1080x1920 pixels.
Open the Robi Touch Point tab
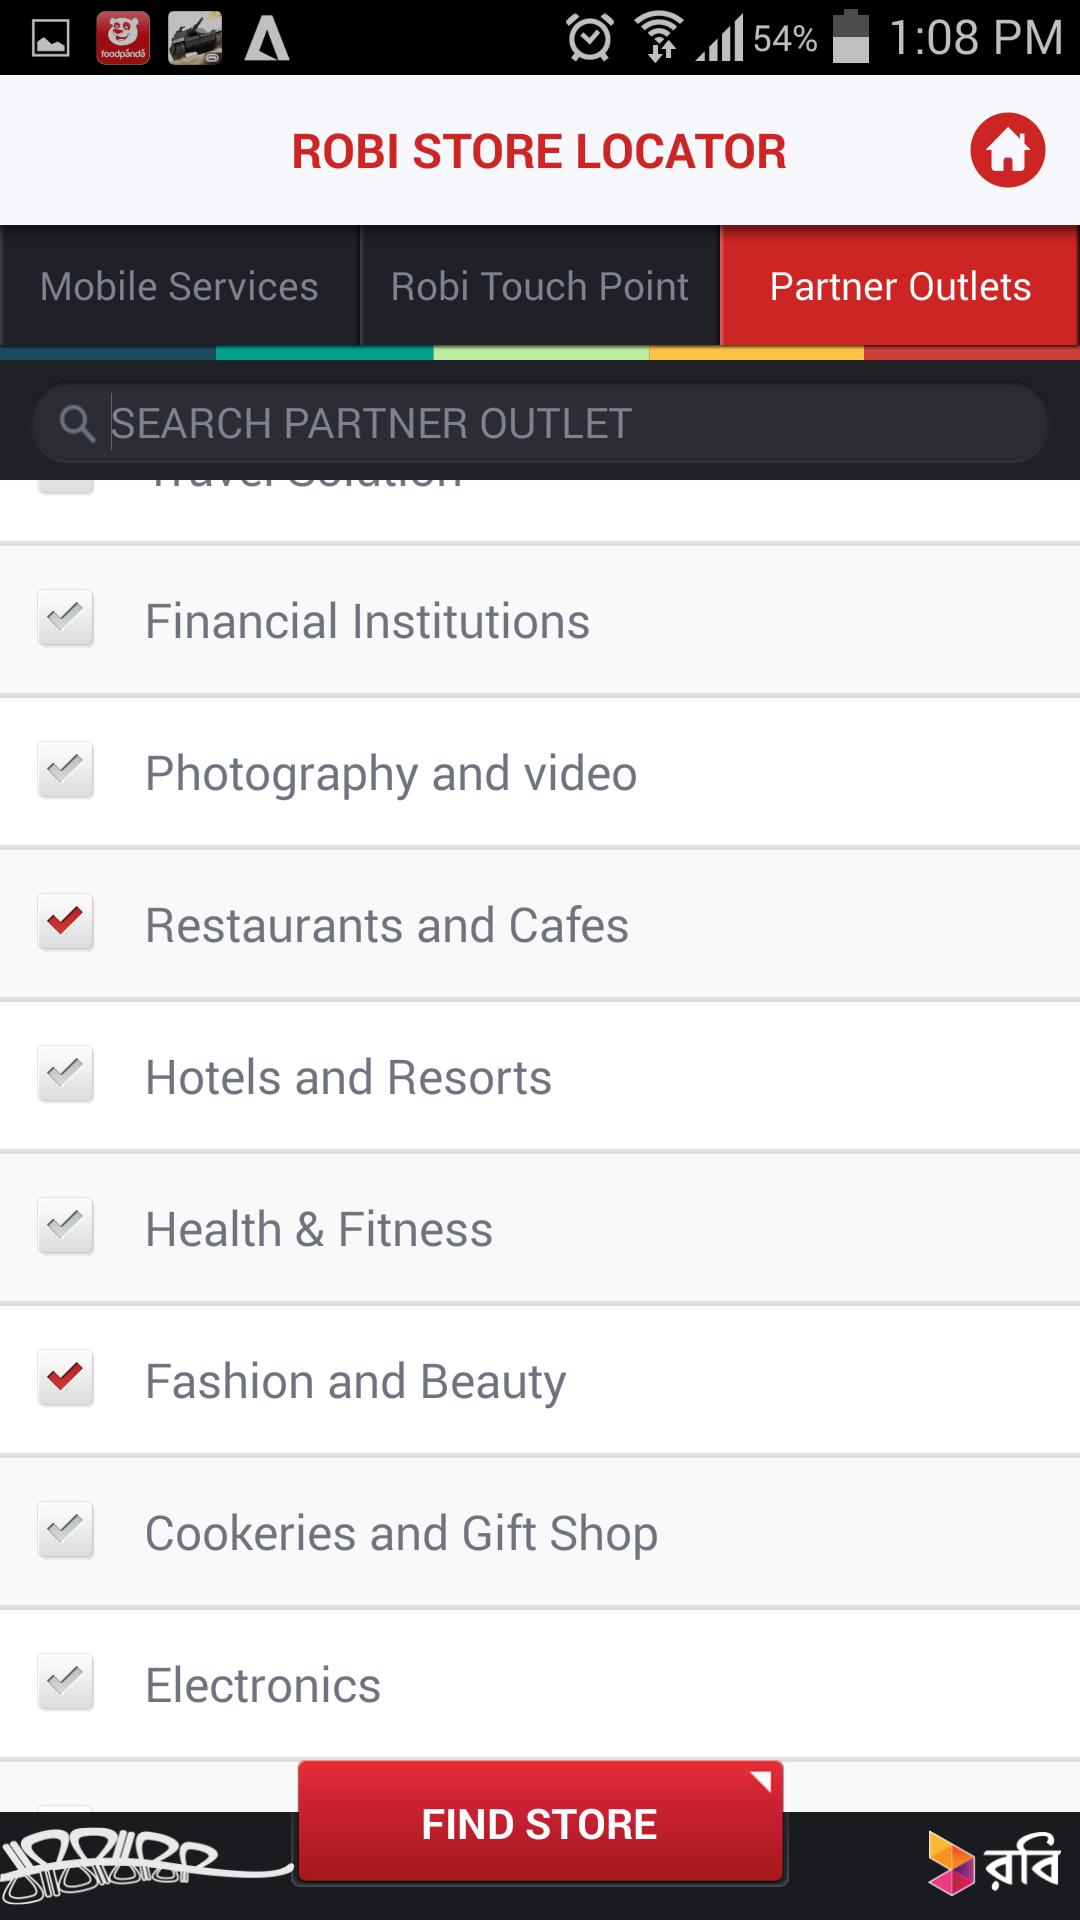point(540,287)
